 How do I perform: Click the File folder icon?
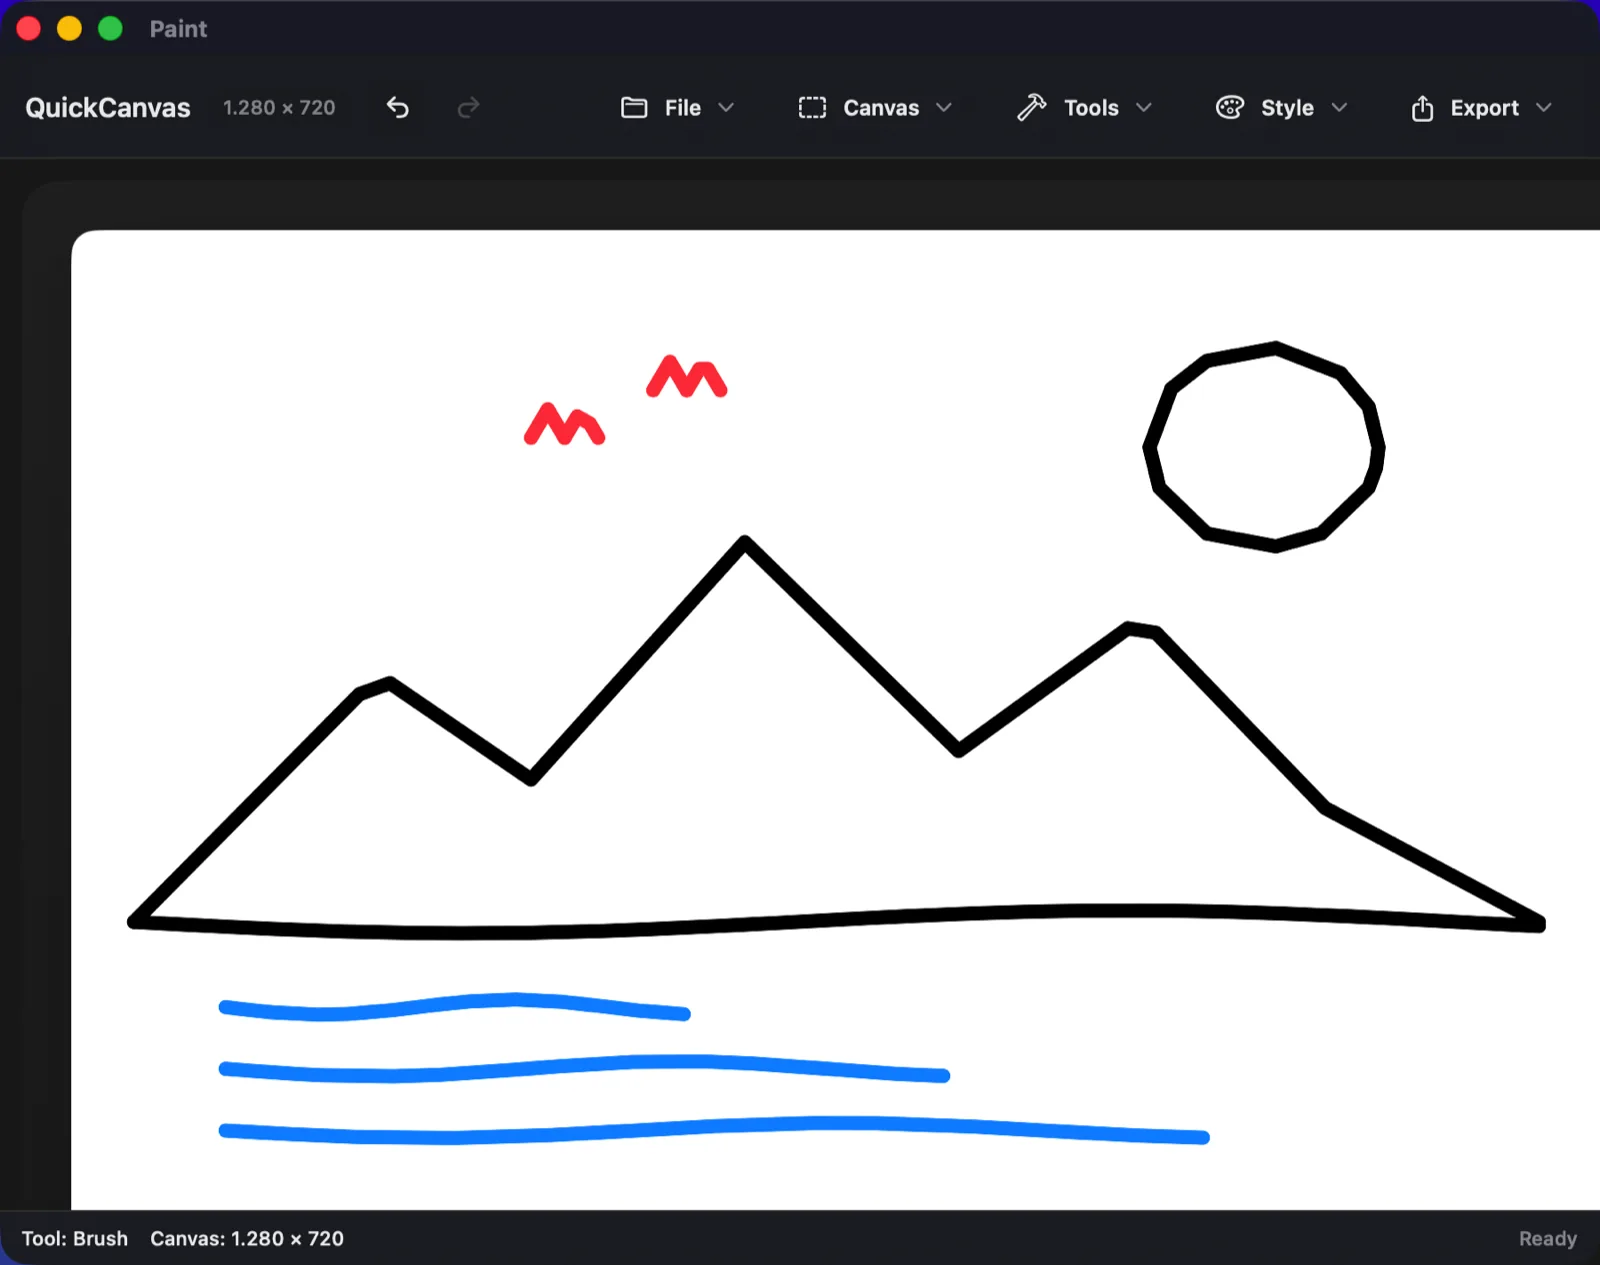click(x=634, y=107)
